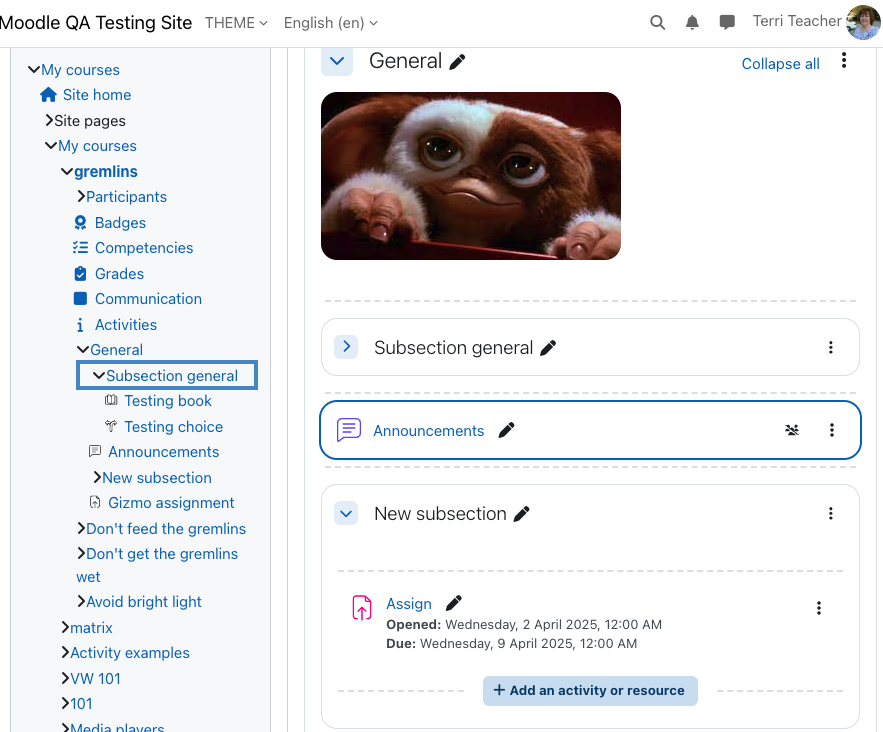Expand the Participants tree node

(x=81, y=197)
